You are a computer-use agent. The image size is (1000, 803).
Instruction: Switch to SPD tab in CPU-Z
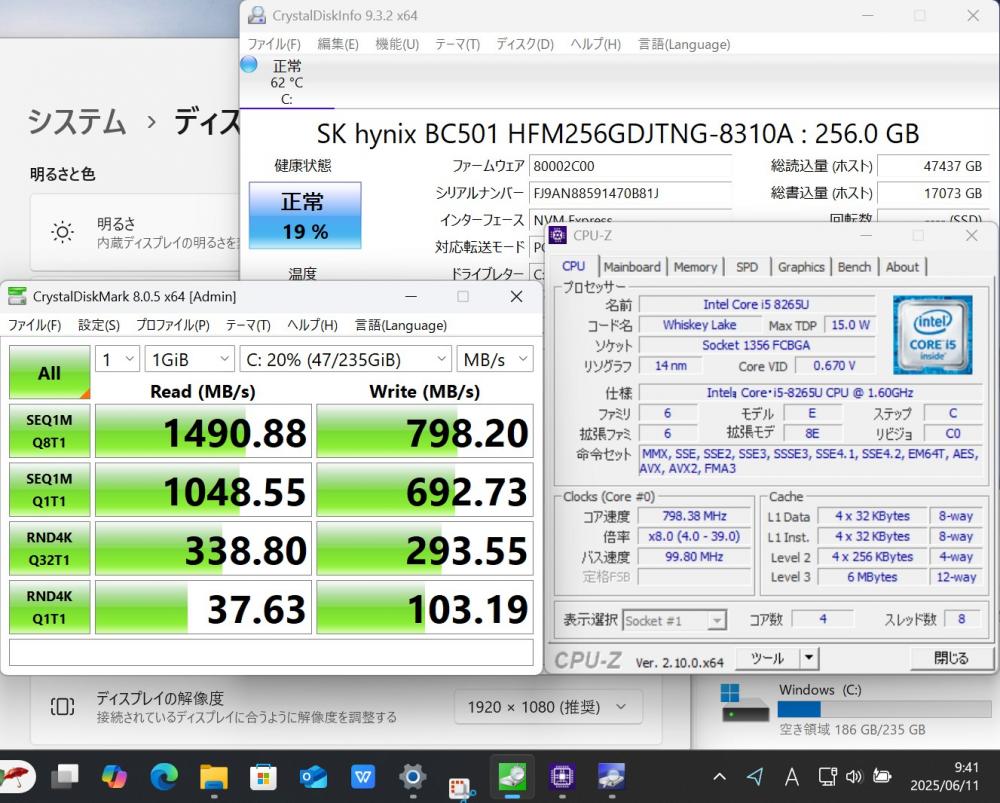pyautogui.click(x=747, y=267)
